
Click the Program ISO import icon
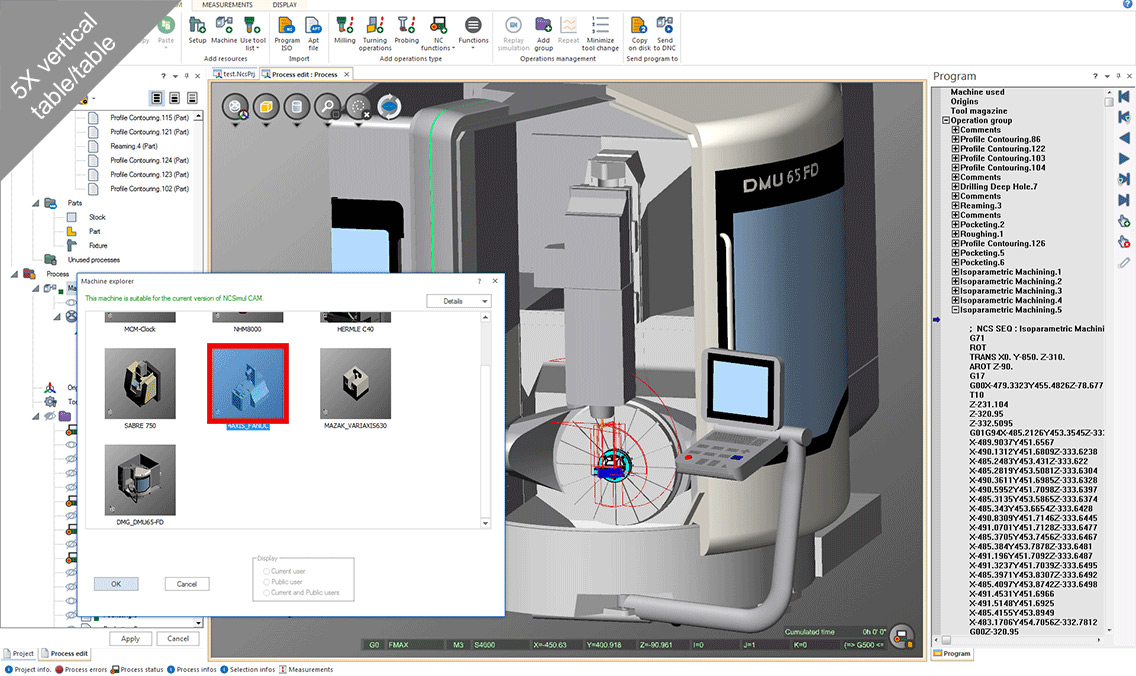coord(287,26)
